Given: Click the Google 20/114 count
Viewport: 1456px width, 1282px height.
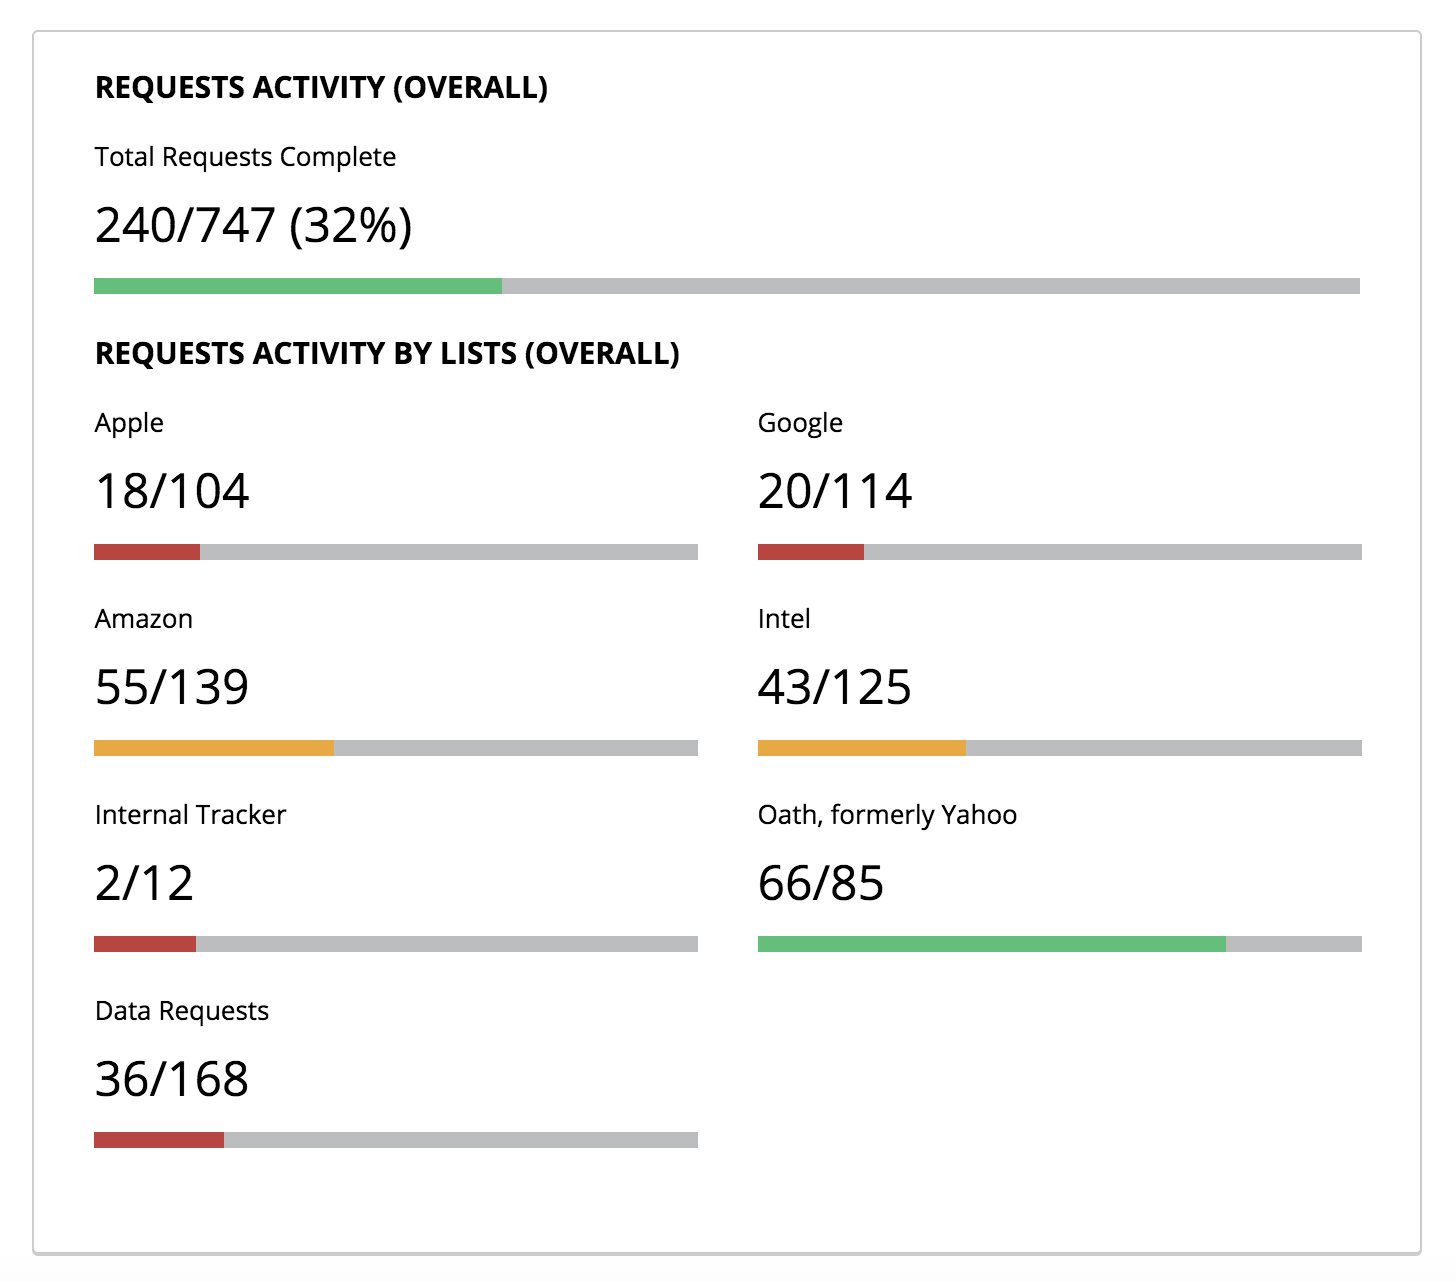Looking at the screenshot, I should tap(835, 491).
